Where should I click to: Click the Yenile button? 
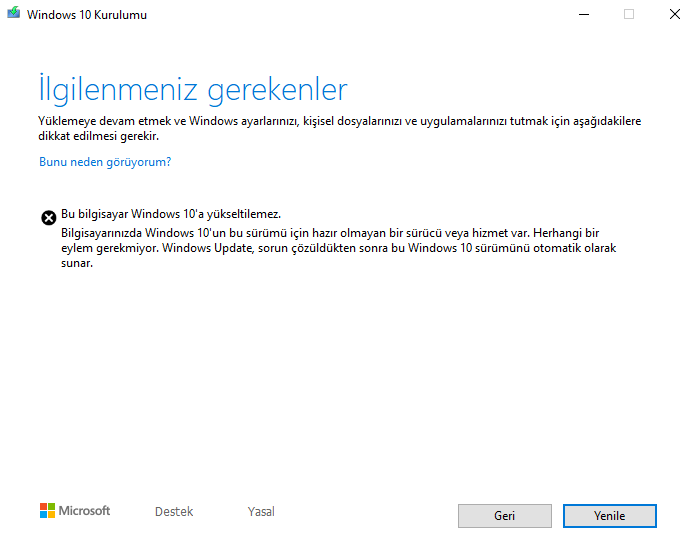pyautogui.click(x=609, y=516)
